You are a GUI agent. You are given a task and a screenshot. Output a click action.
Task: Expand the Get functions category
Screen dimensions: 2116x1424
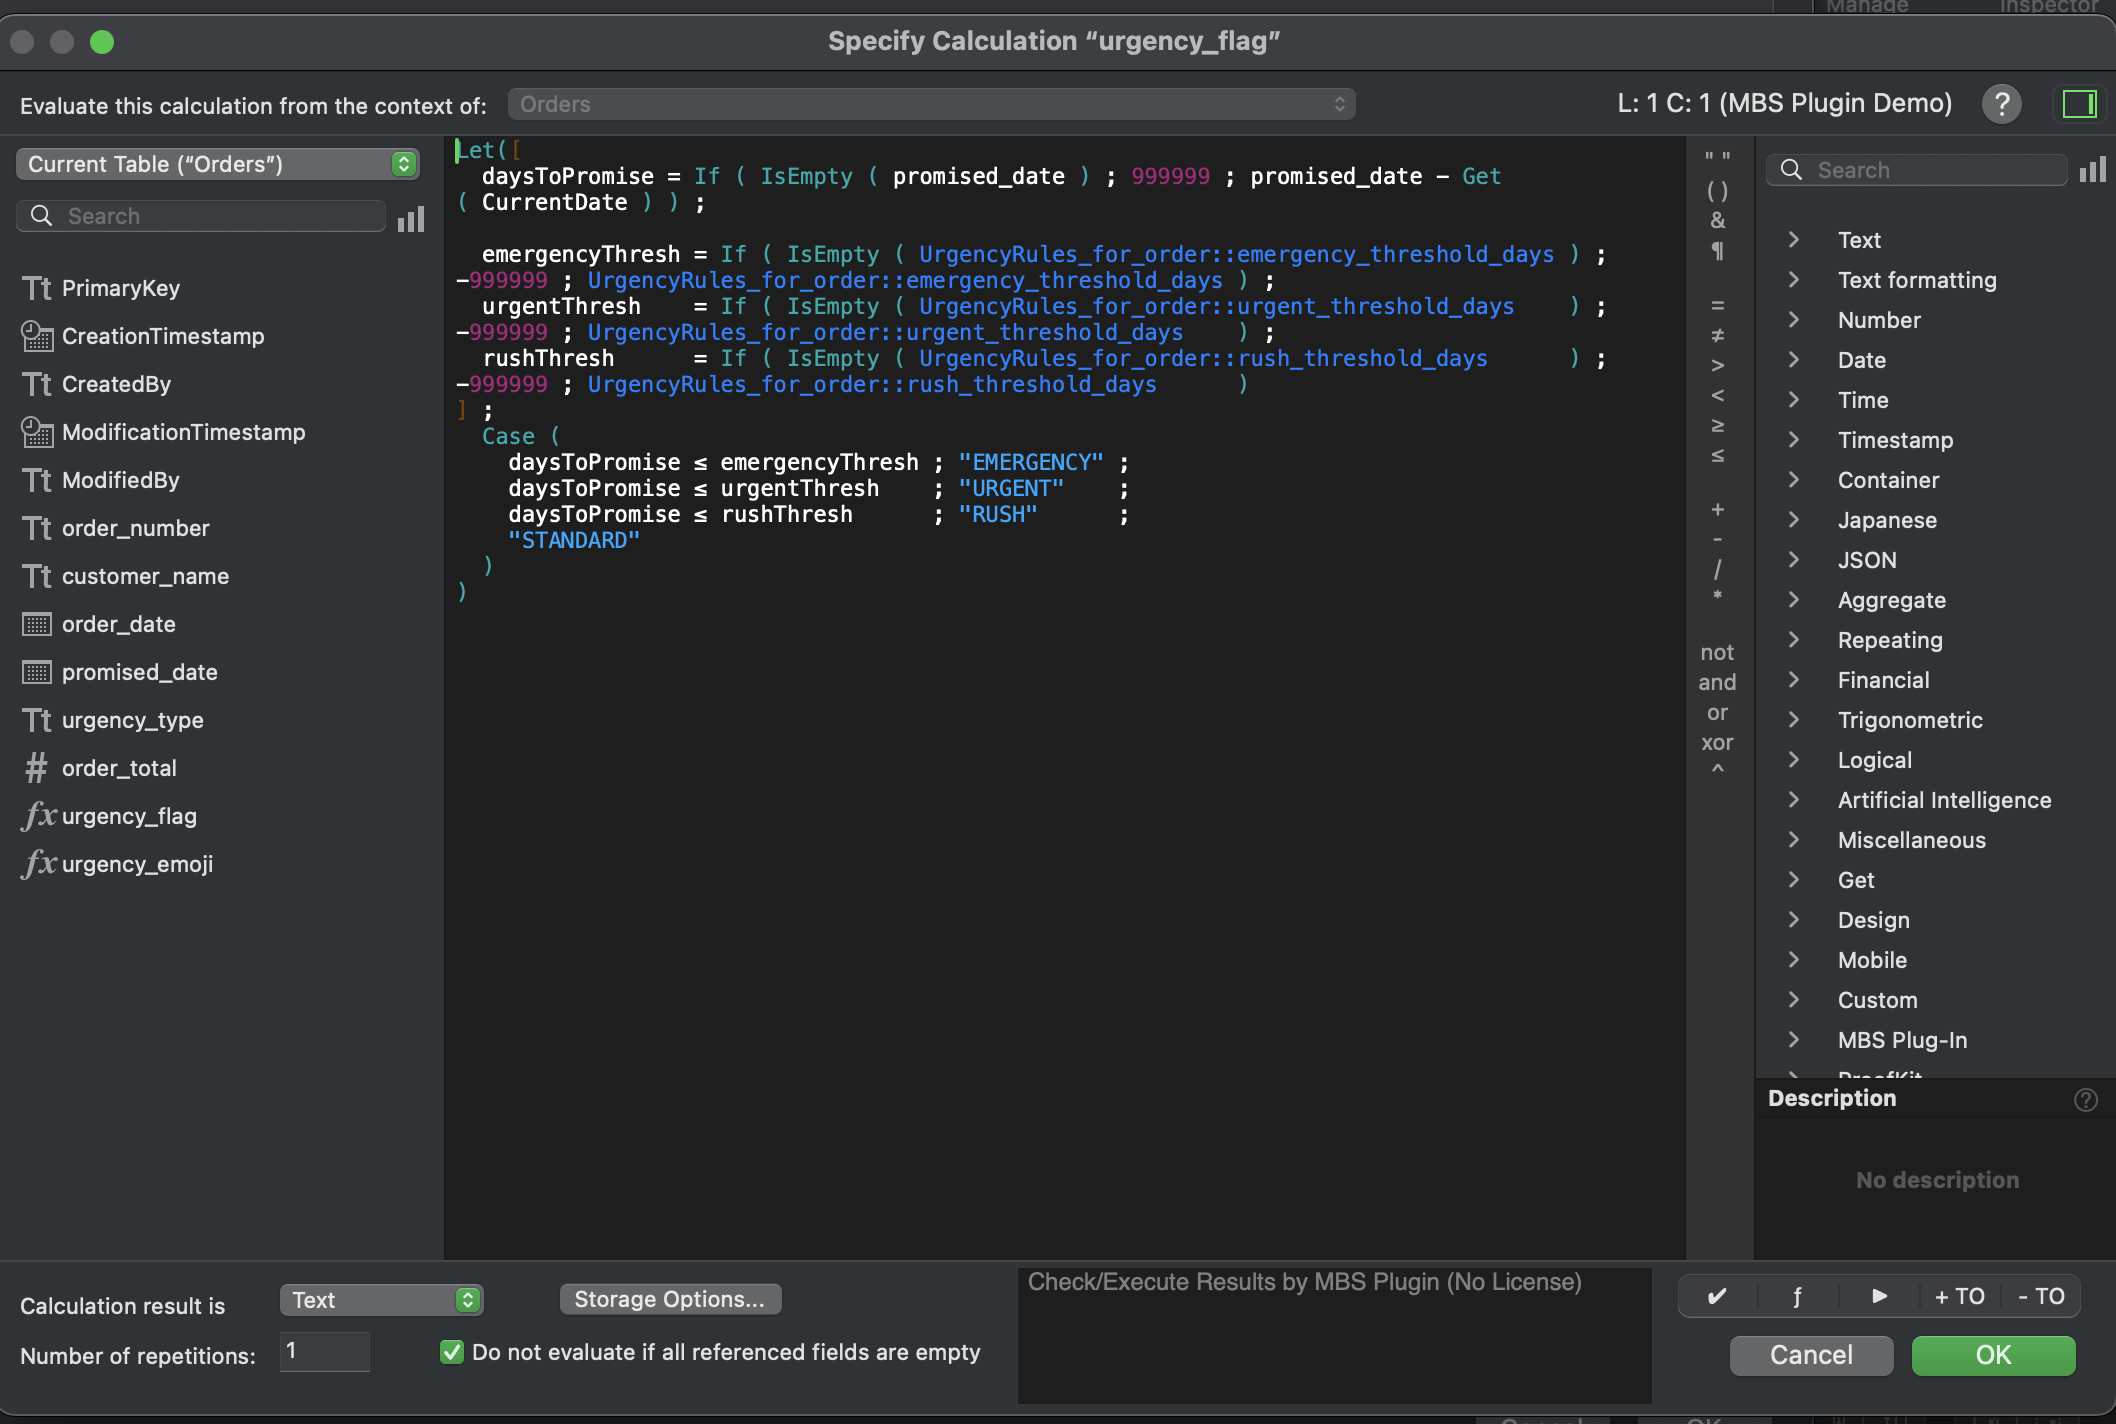click(1794, 880)
